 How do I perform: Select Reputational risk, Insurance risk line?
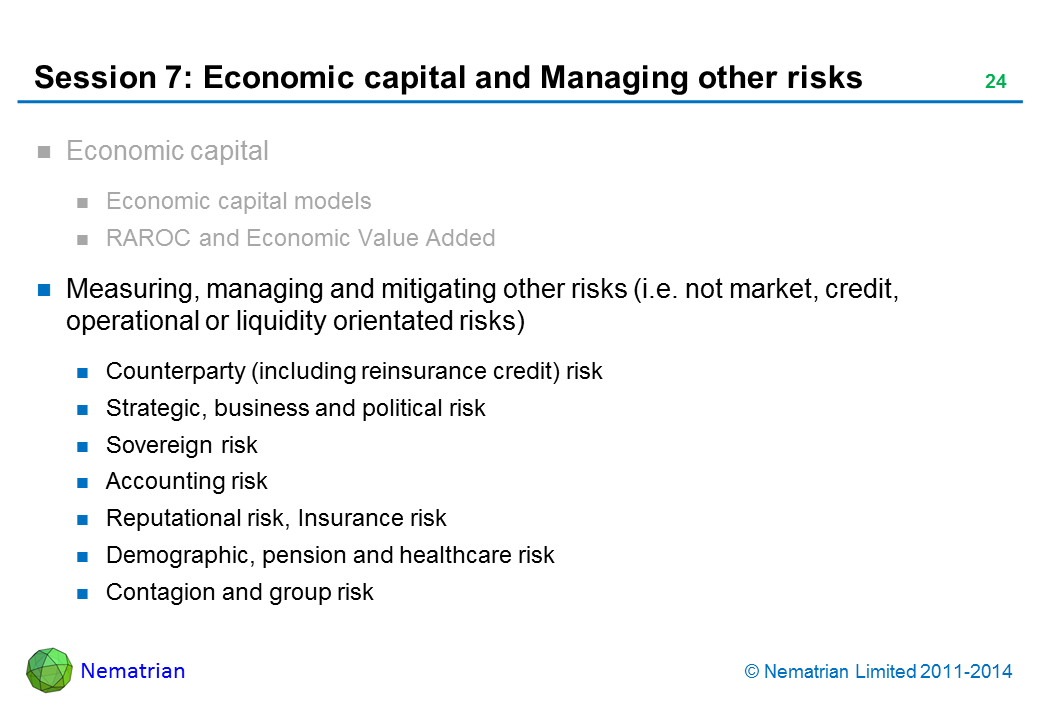click(x=276, y=518)
